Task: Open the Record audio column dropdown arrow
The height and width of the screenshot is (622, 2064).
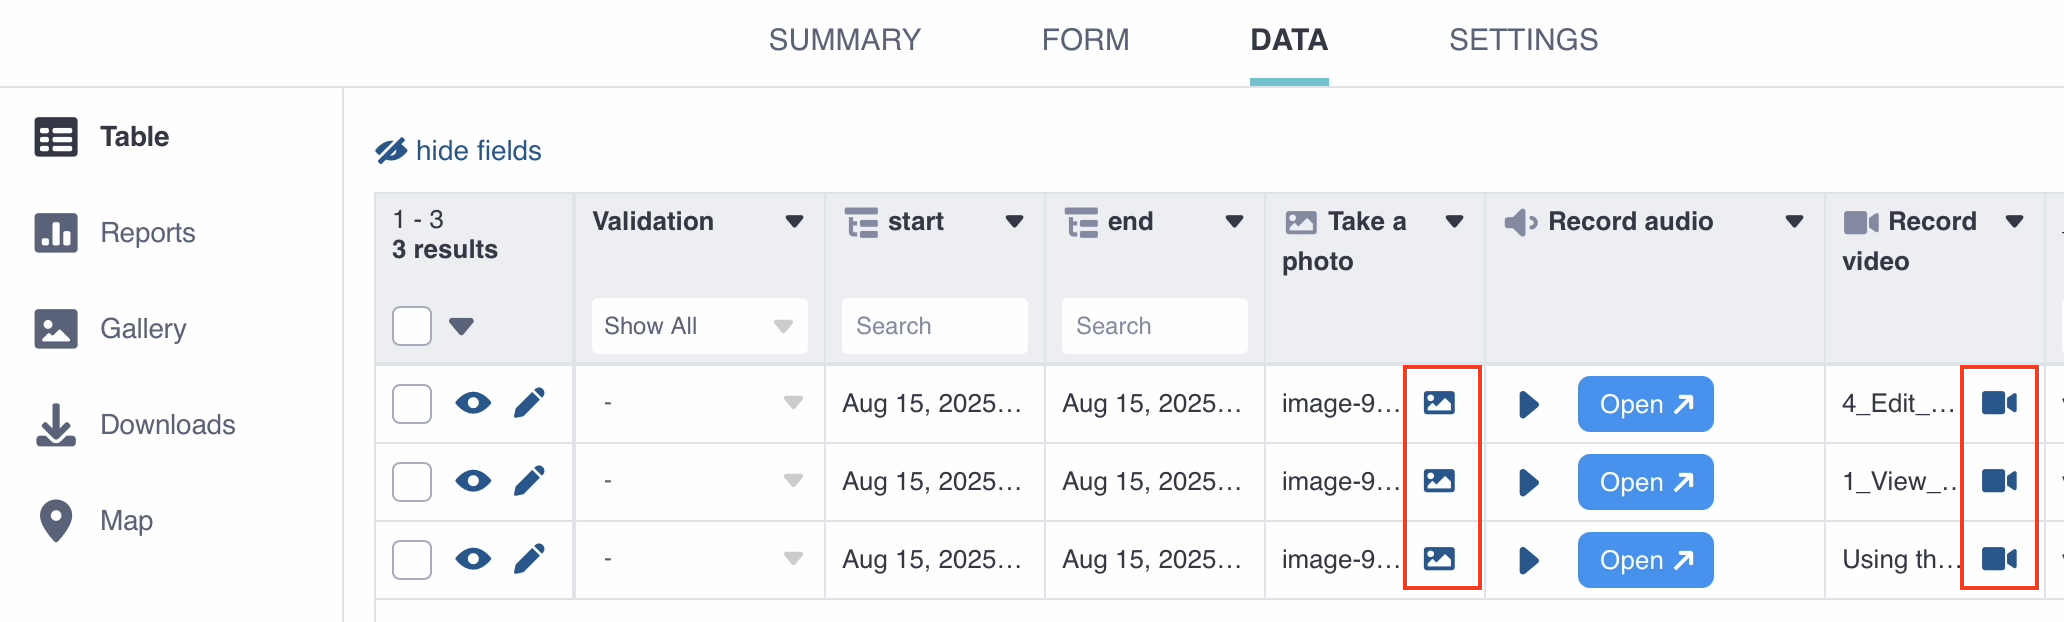Action: [1795, 222]
